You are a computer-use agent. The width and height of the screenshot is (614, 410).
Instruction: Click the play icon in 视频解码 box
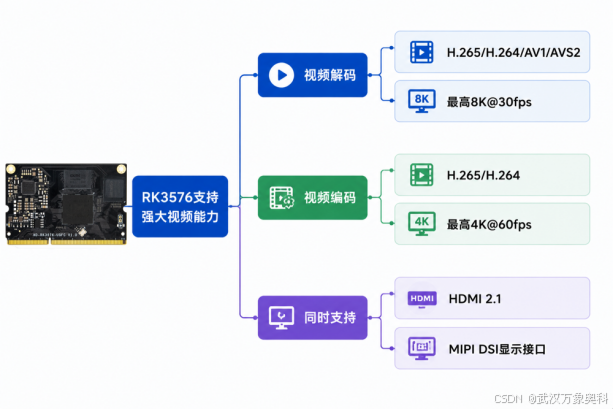pos(281,75)
